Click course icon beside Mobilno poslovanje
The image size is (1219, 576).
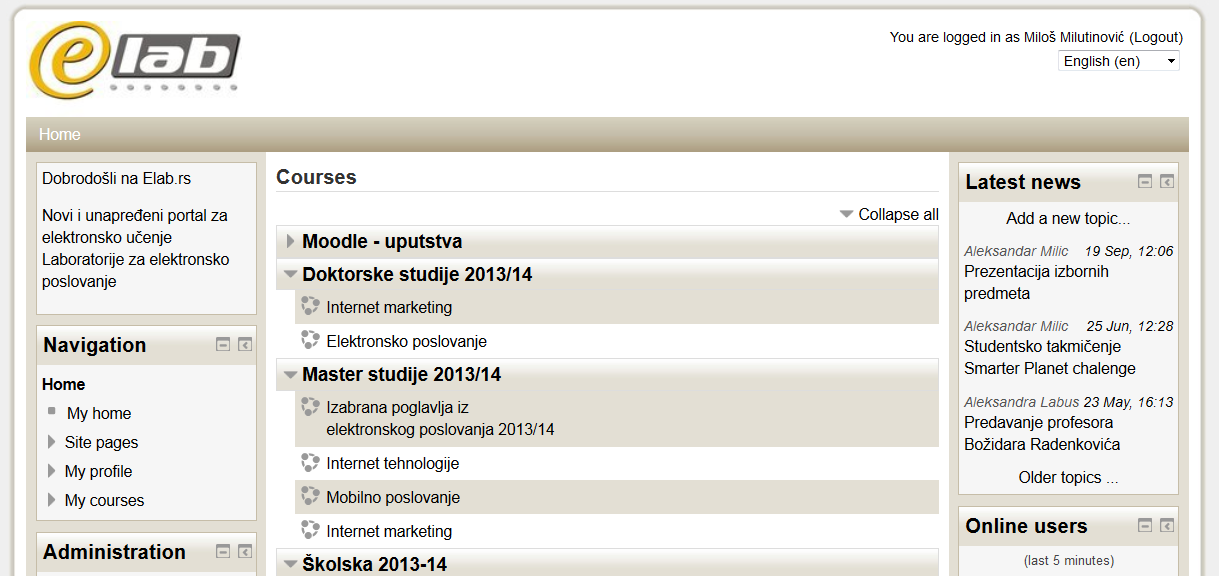click(310, 497)
